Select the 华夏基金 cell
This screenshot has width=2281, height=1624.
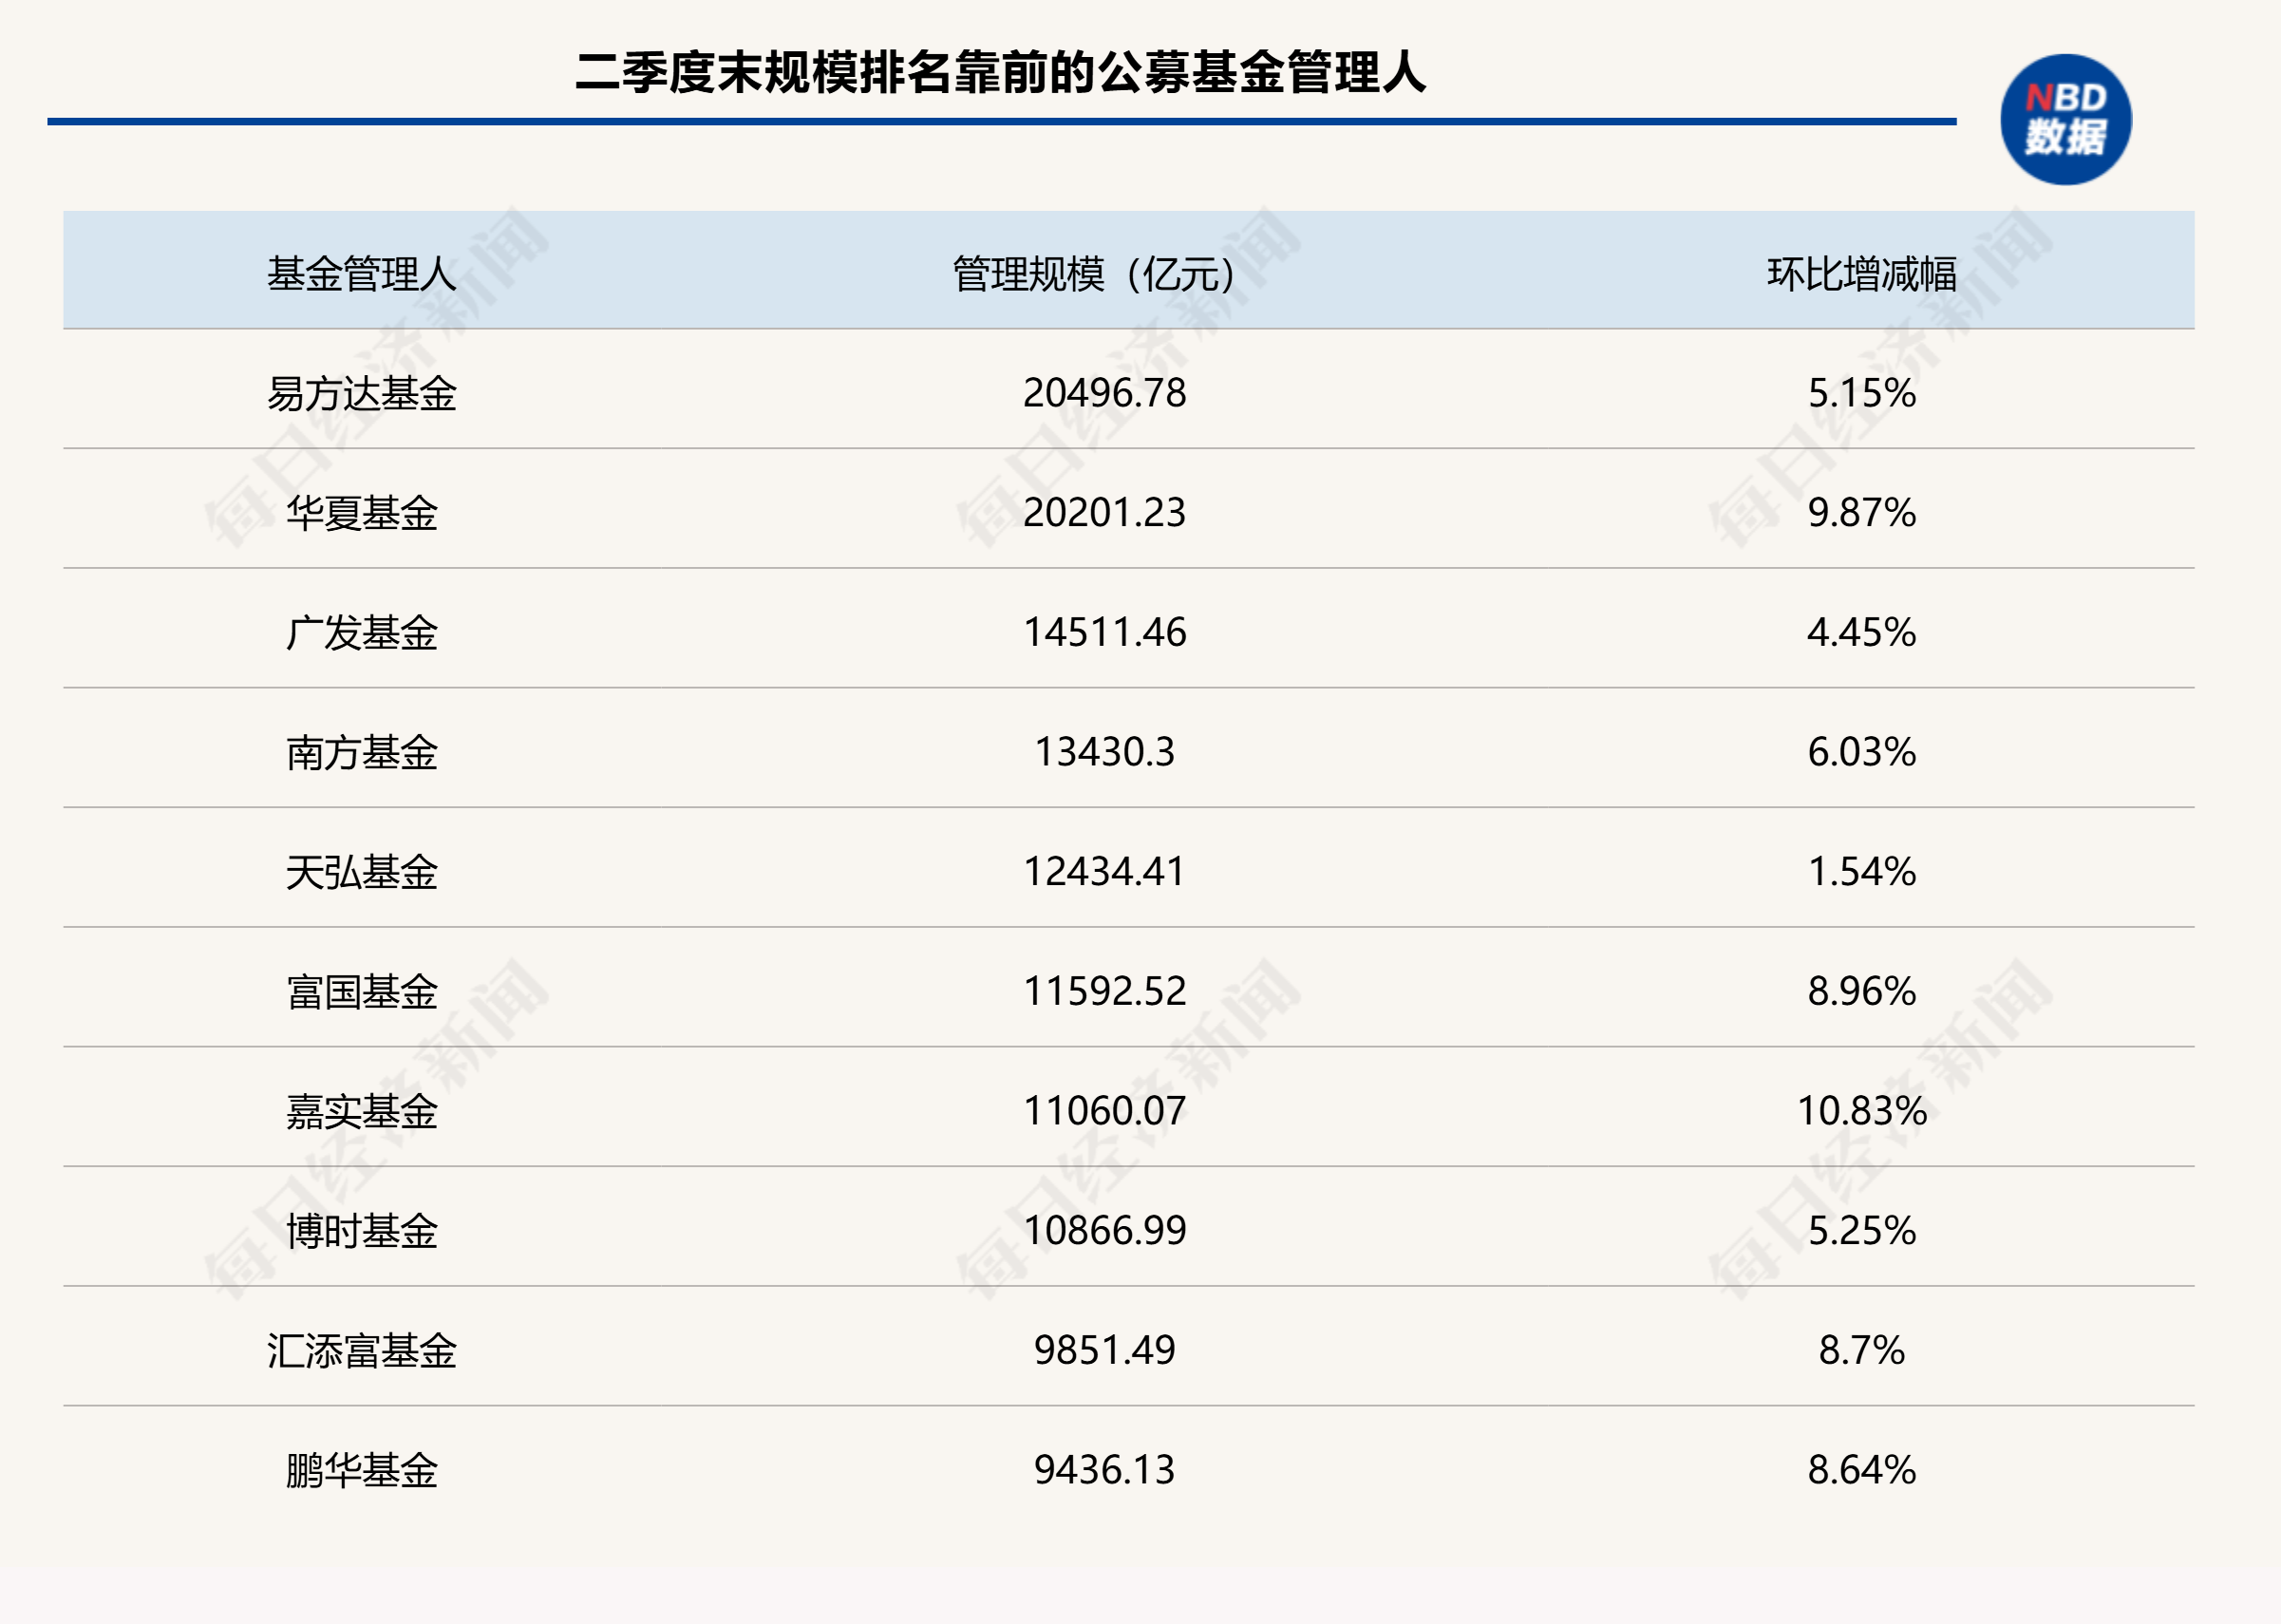click(361, 513)
